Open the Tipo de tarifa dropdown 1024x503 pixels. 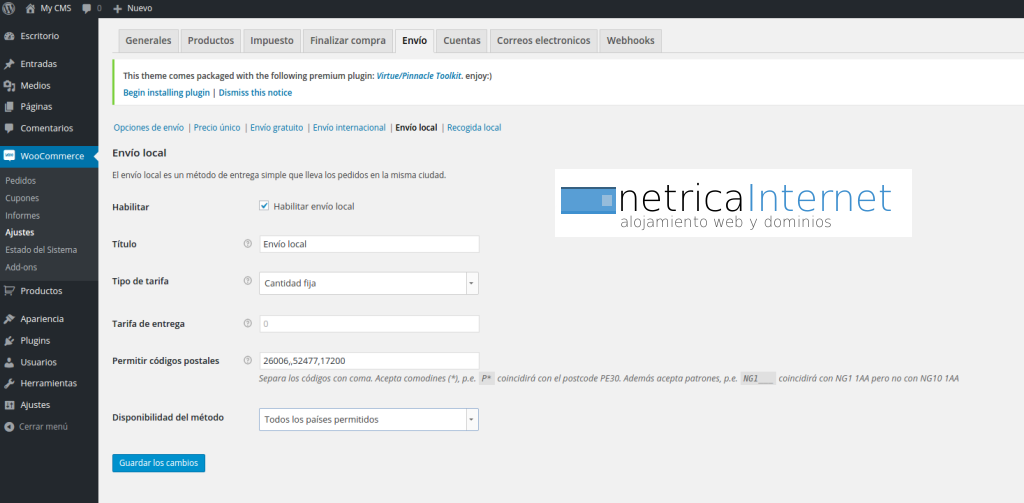click(368, 283)
